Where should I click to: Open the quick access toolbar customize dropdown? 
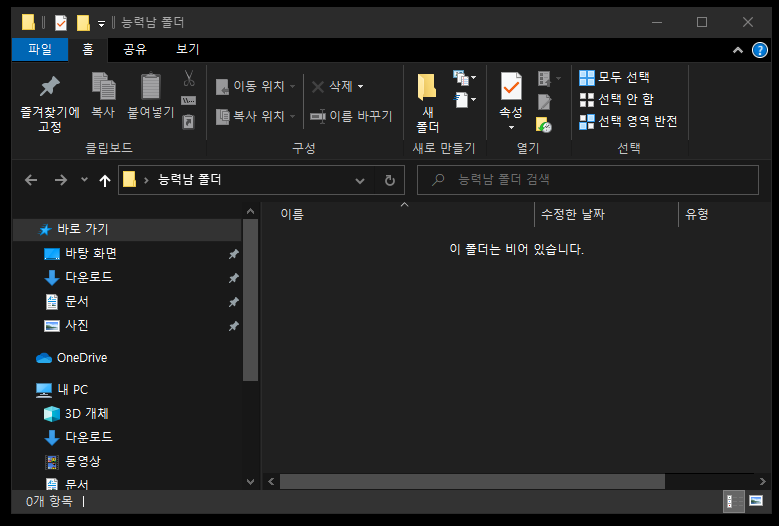[x=101, y=23]
